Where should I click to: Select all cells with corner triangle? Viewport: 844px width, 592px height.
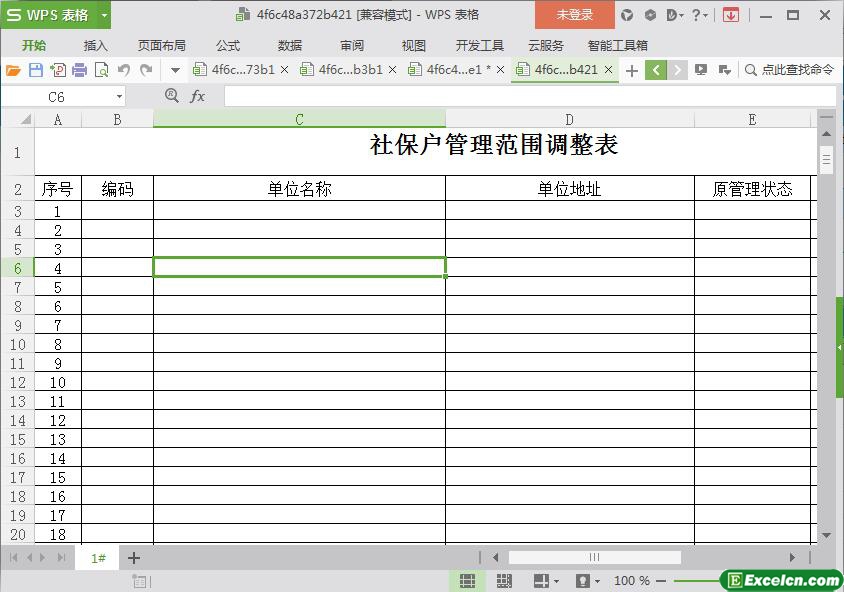pos(25,119)
